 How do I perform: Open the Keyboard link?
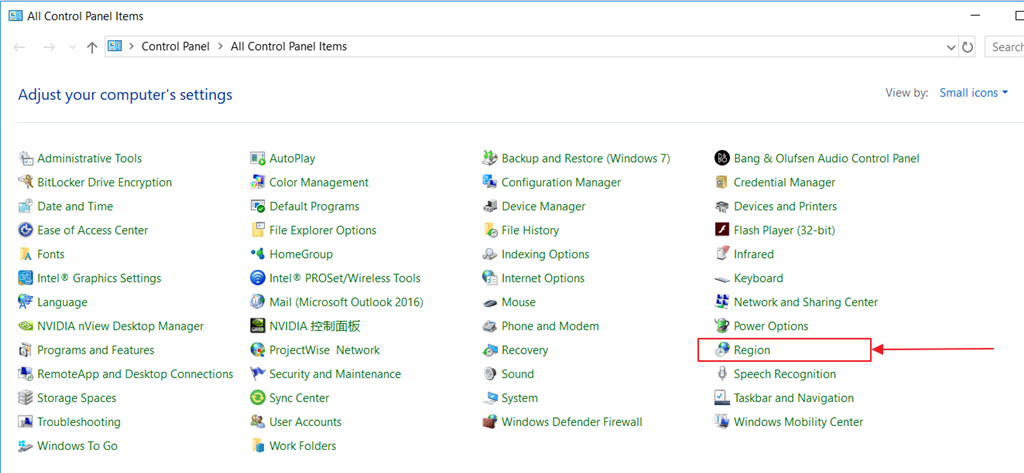(x=758, y=278)
